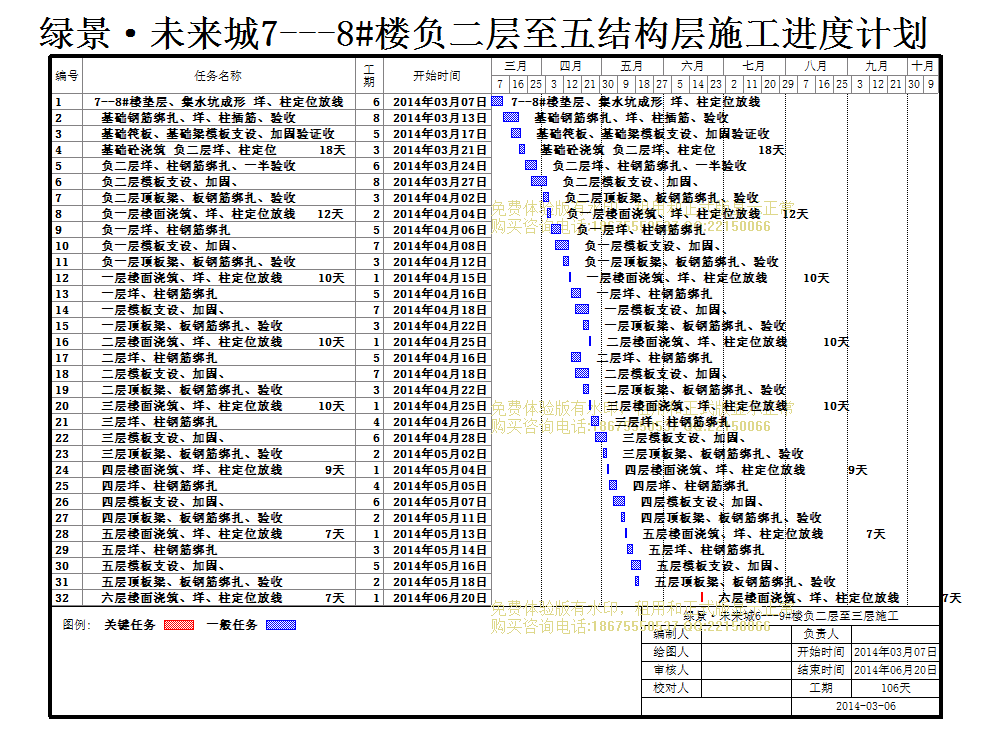Click start date 2014年04月02日 in row 7
Image resolution: width=990 pixels, height=731 pixels.
point(439,198)
